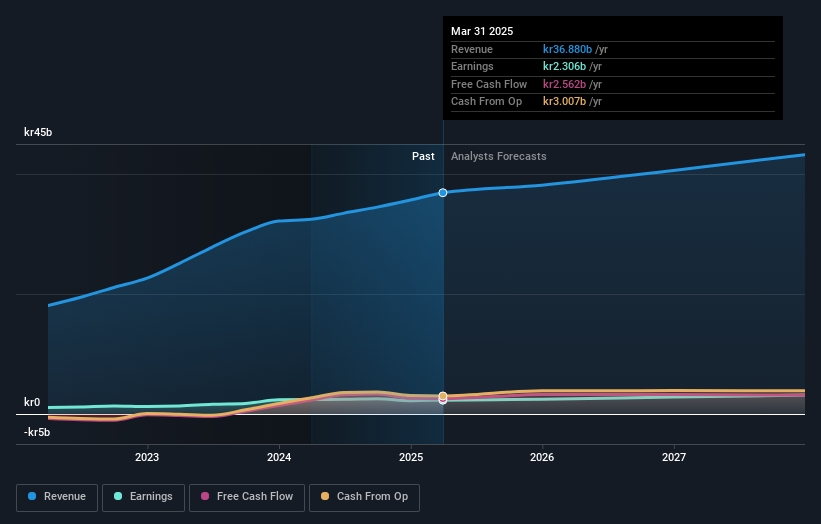
Task: Click the tooltip Revenue row label
Action: point(472,49)
